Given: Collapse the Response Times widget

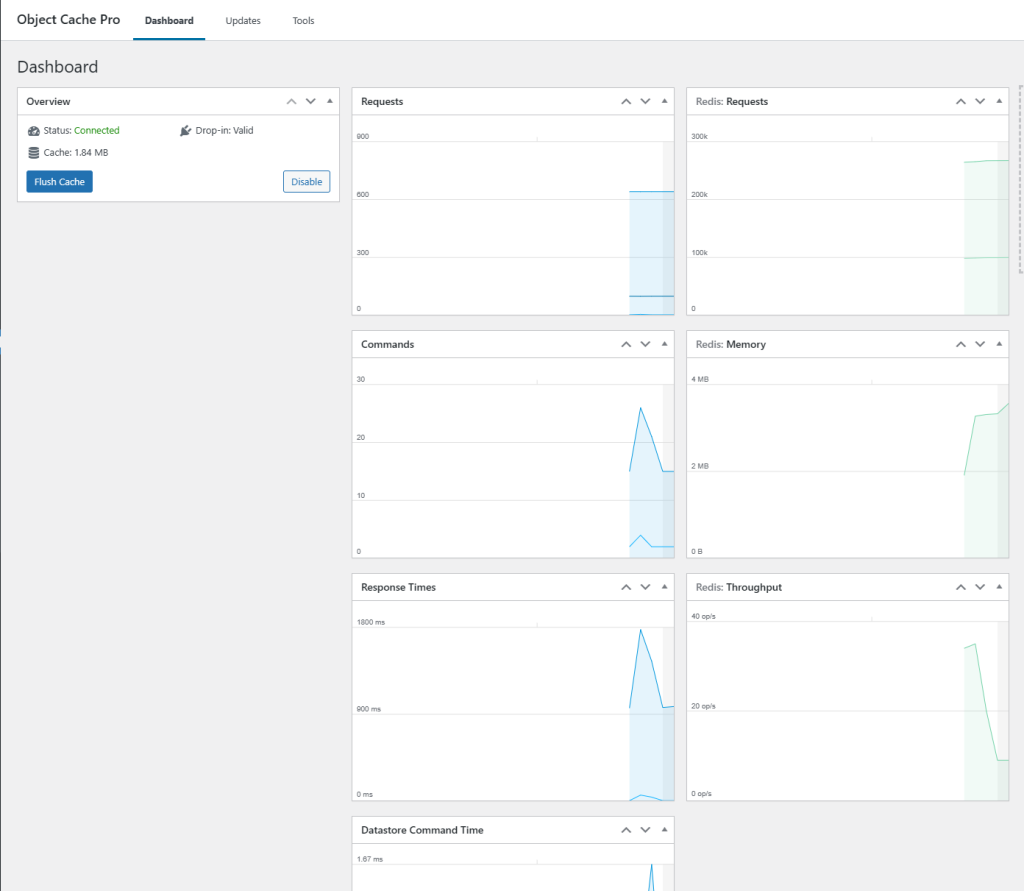Looking at the screenshot, I should [x=664, y=587].
